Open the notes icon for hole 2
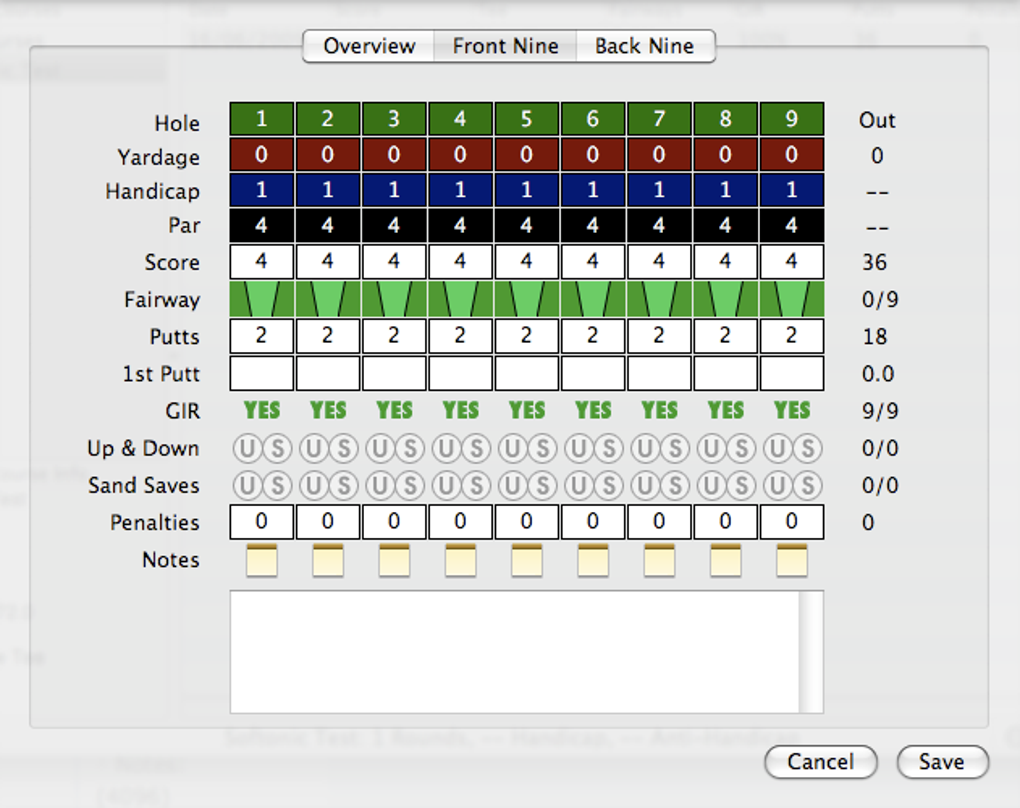Screen dimensions: 1020x808 328,560
